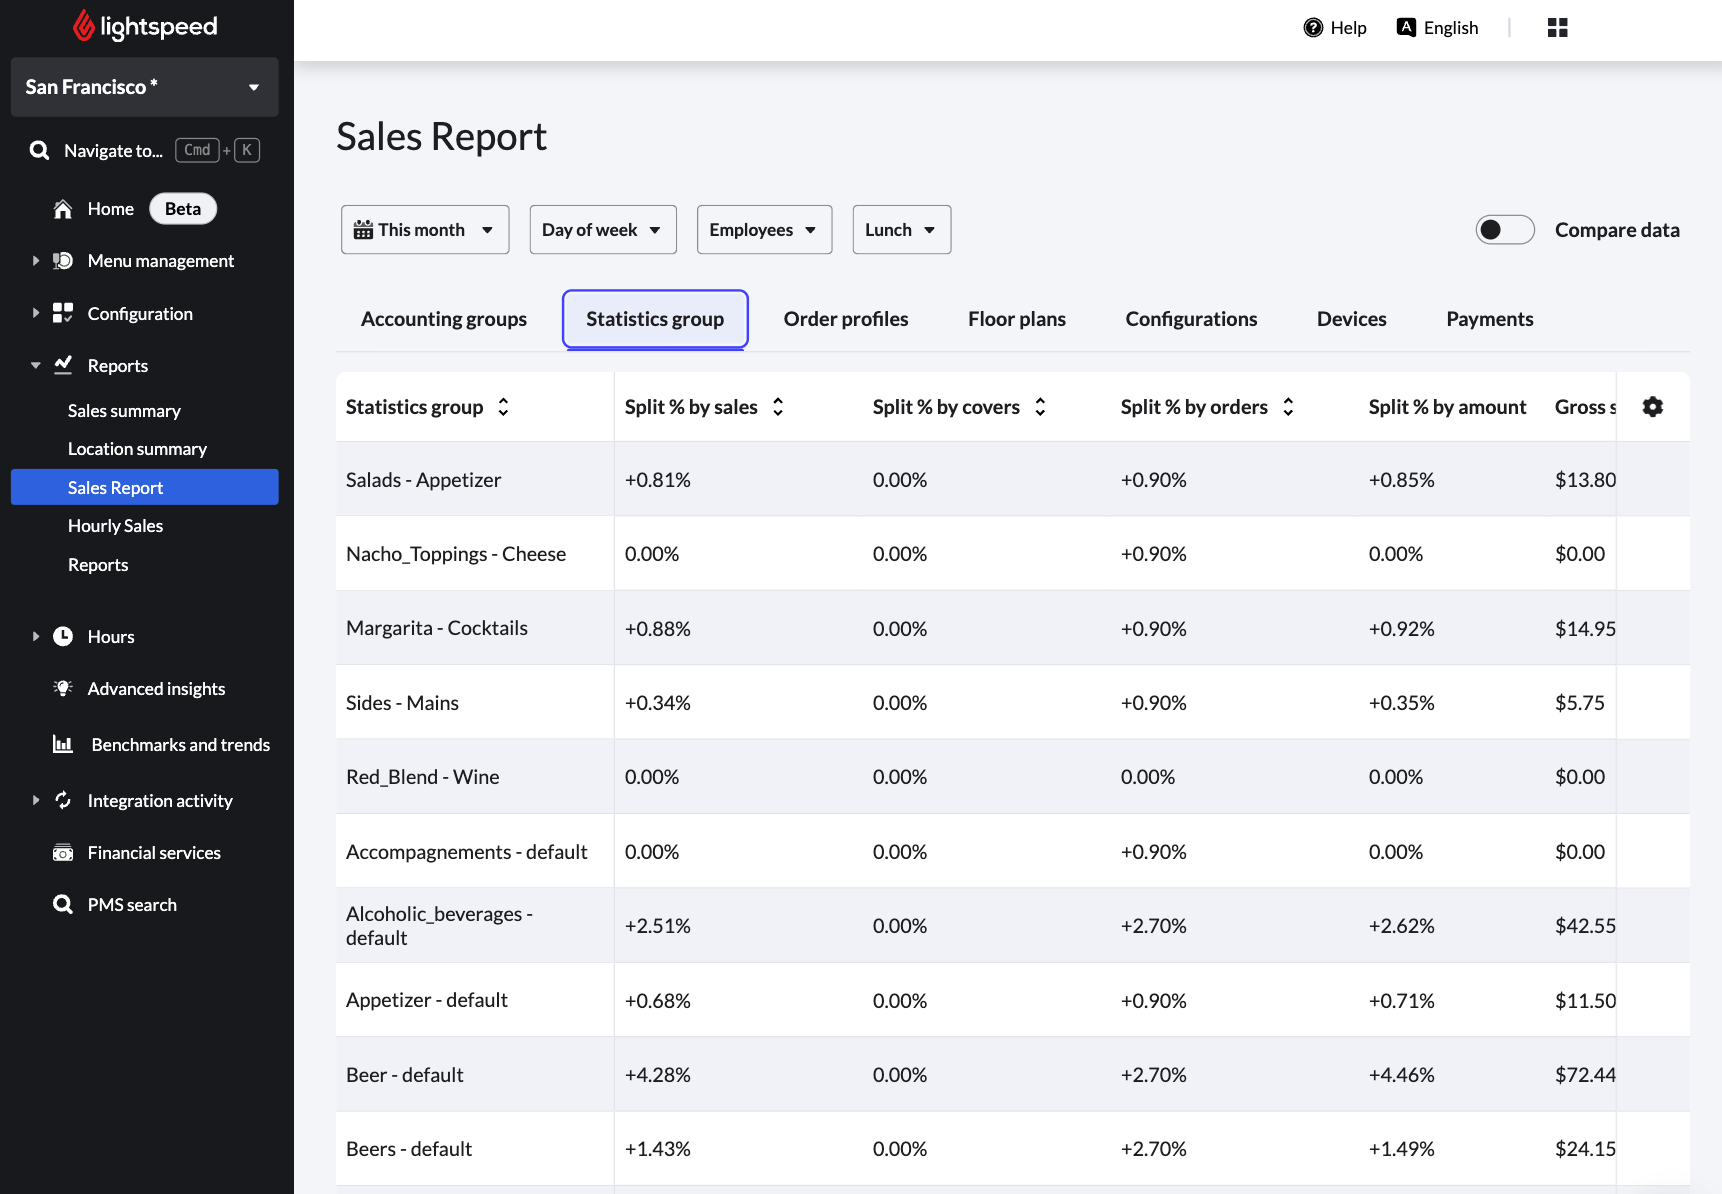The image size is (1722, 1194).
Task: Click the Lightspeed flame logo
Action: (84, 27)
